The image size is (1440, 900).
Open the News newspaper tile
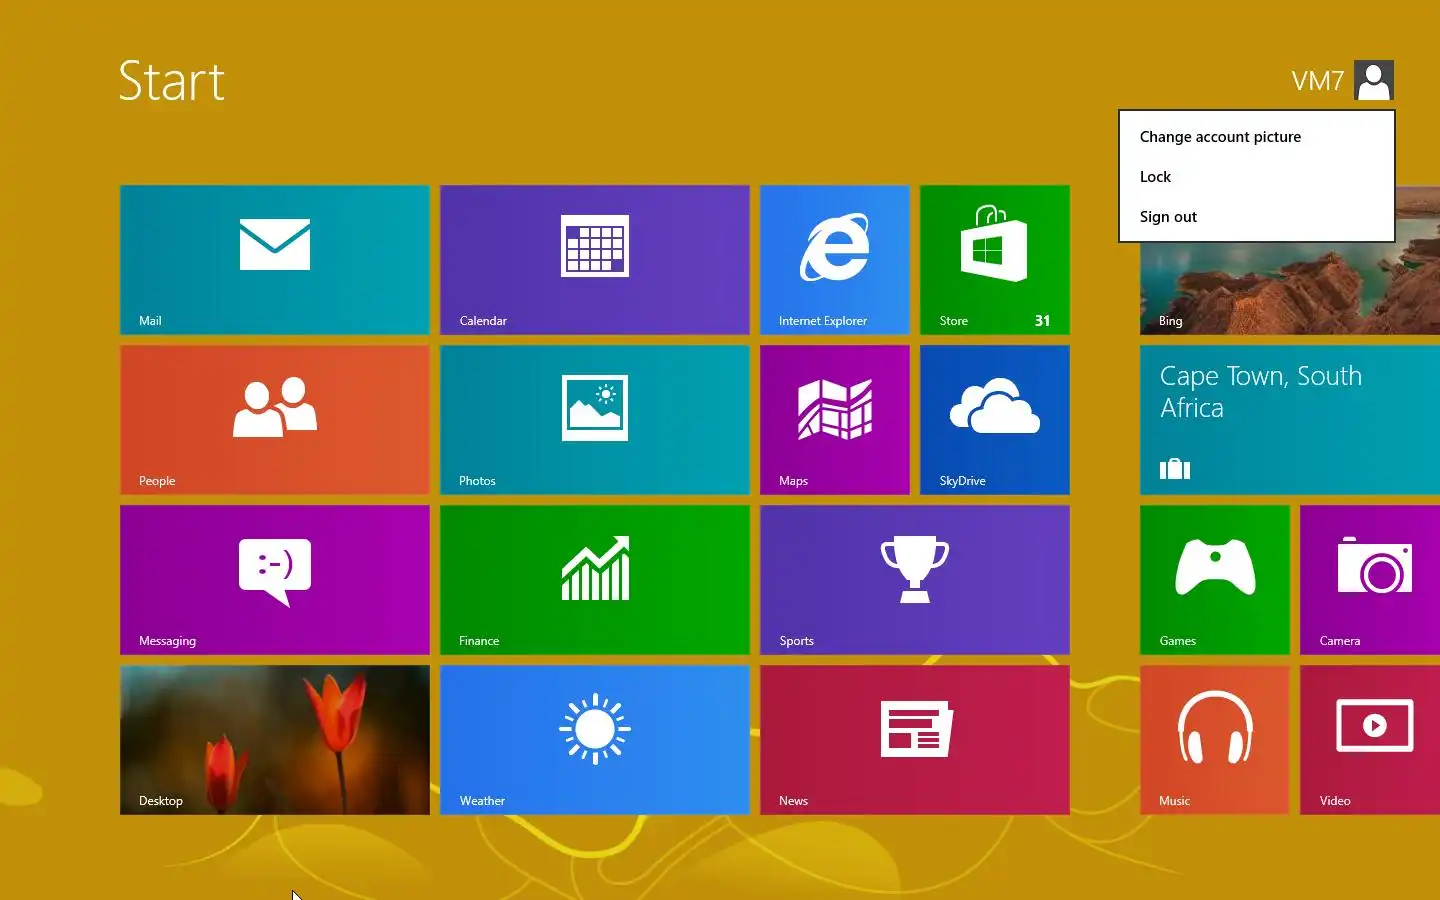[x=915, y=740]
